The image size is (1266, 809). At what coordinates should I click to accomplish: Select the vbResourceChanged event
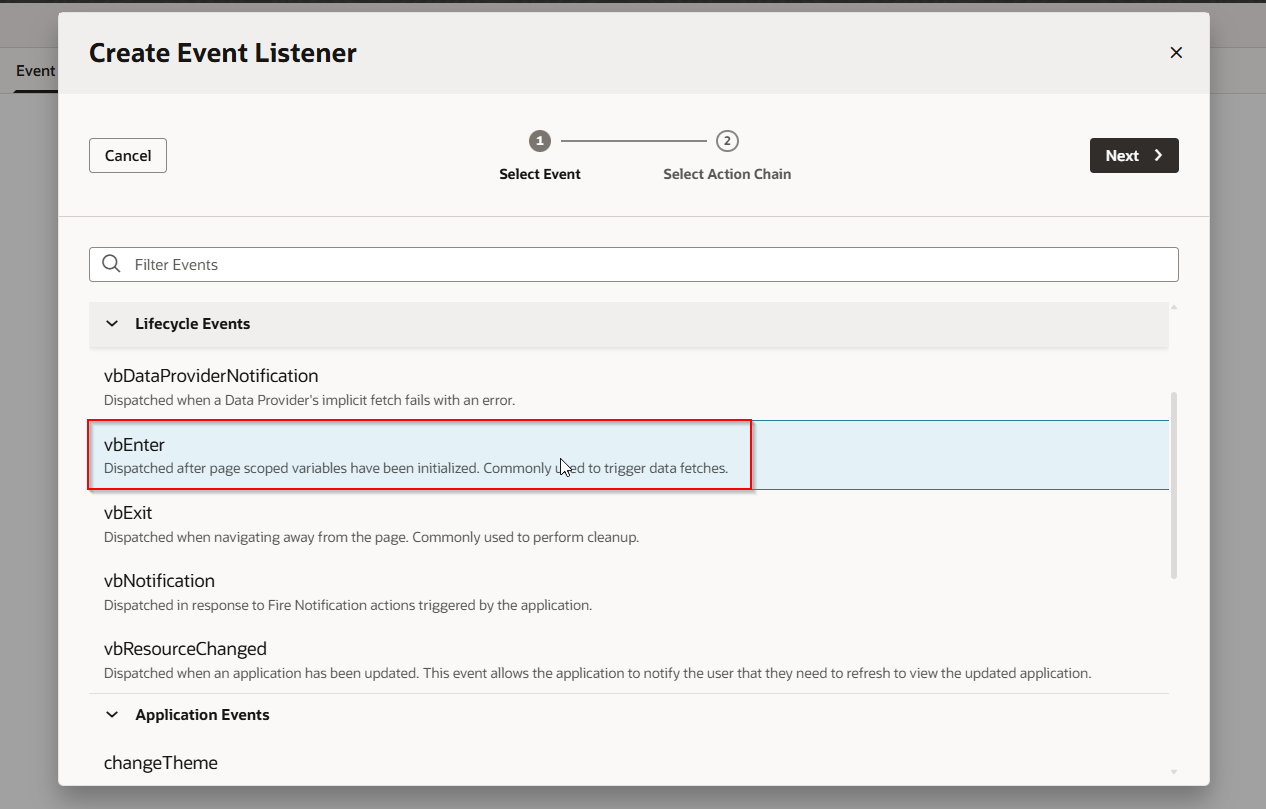(185, 649)
